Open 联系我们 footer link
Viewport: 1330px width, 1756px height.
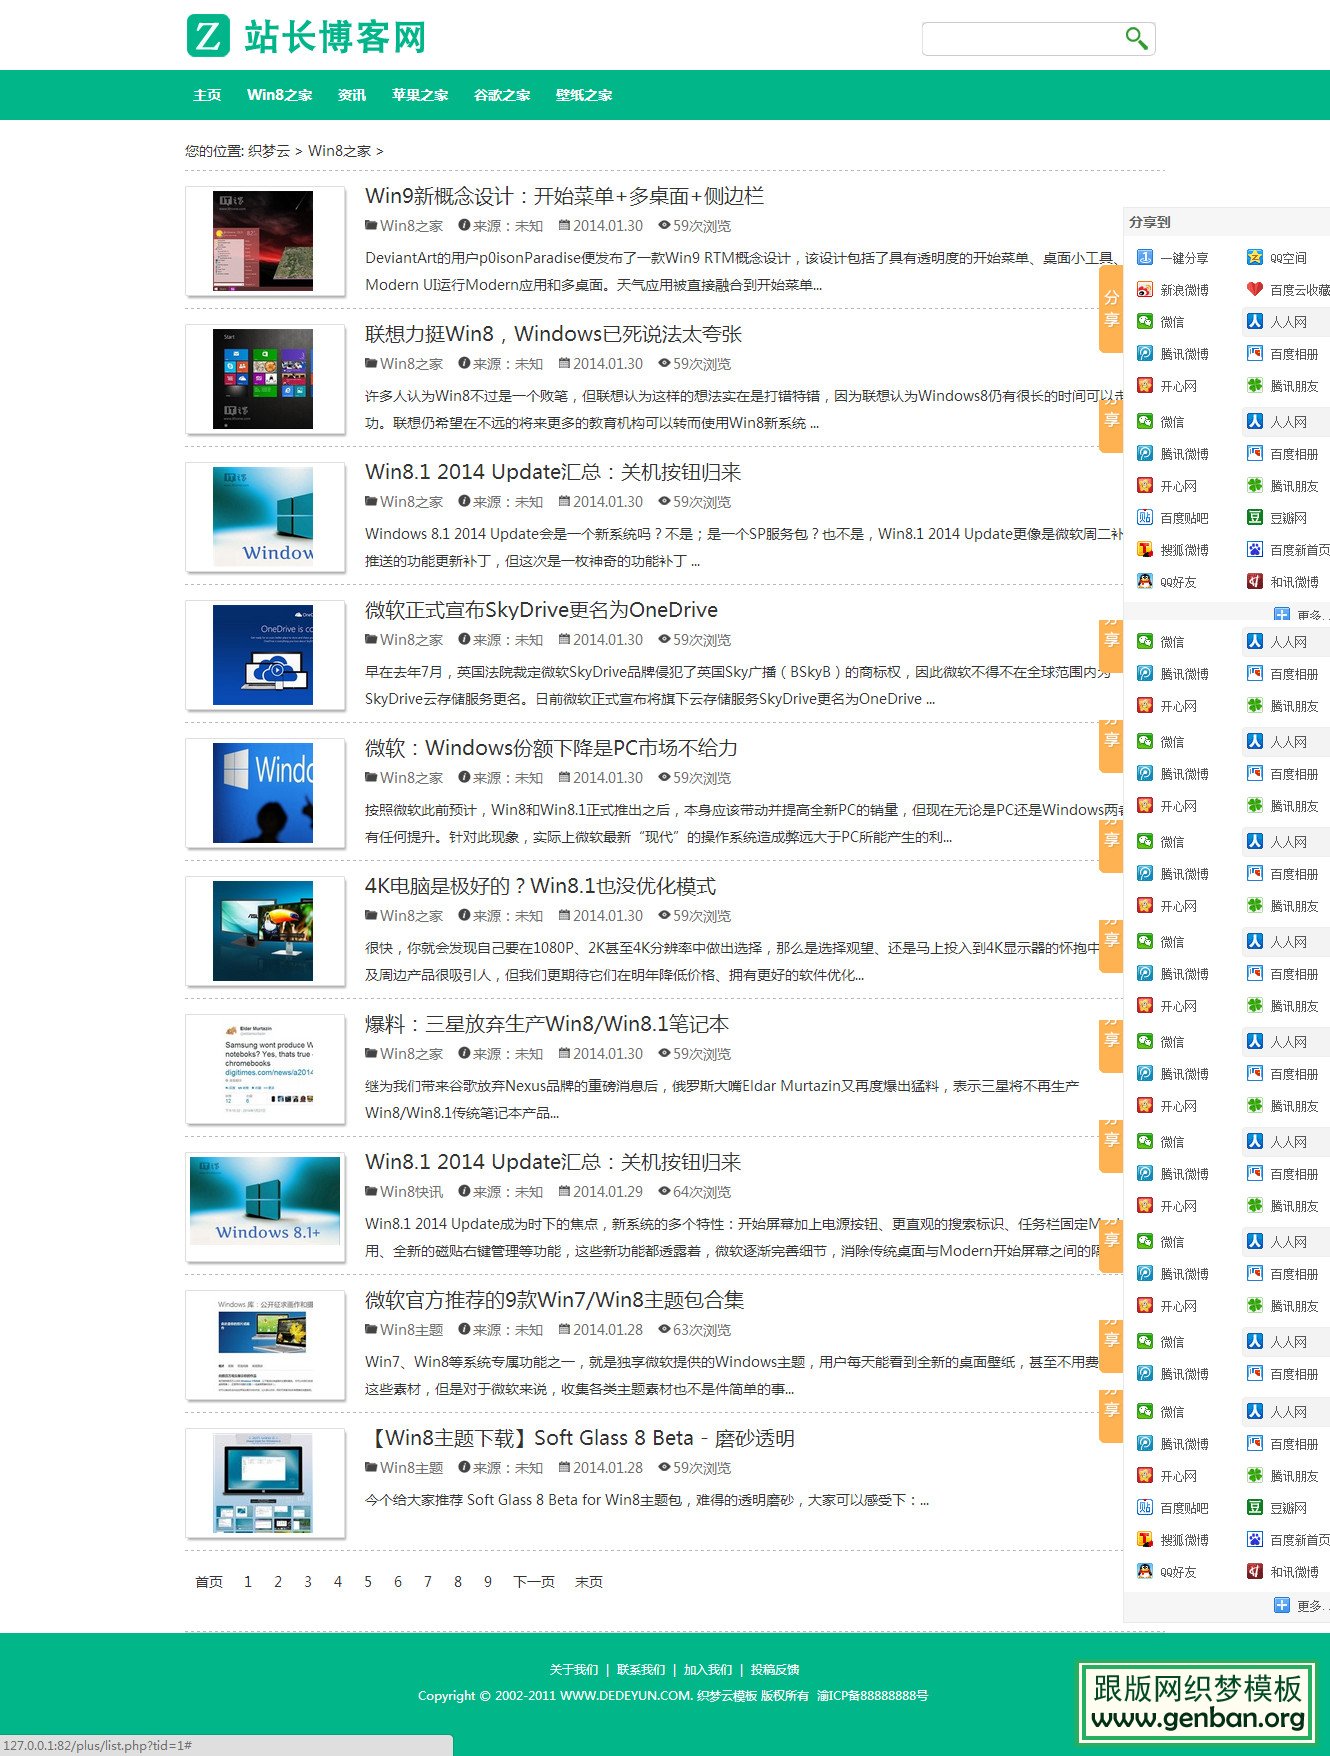point(640,1669)
